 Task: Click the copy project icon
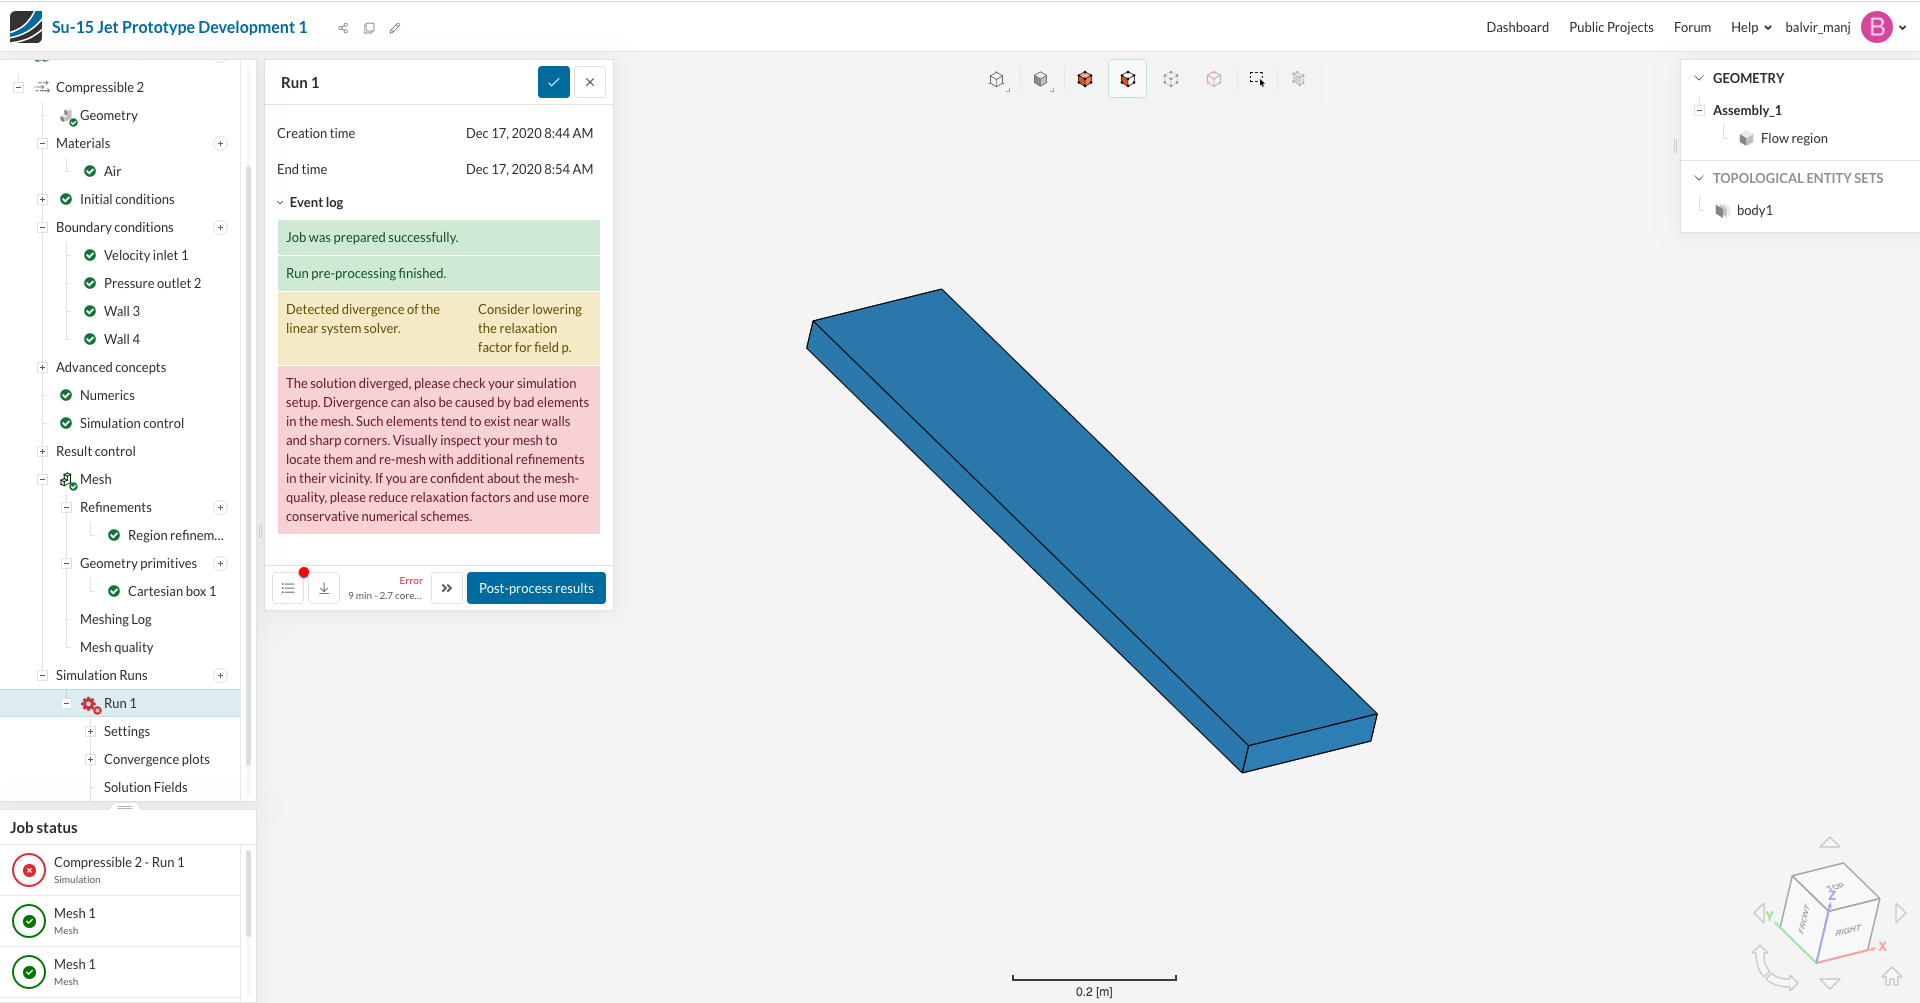point(369,28)
